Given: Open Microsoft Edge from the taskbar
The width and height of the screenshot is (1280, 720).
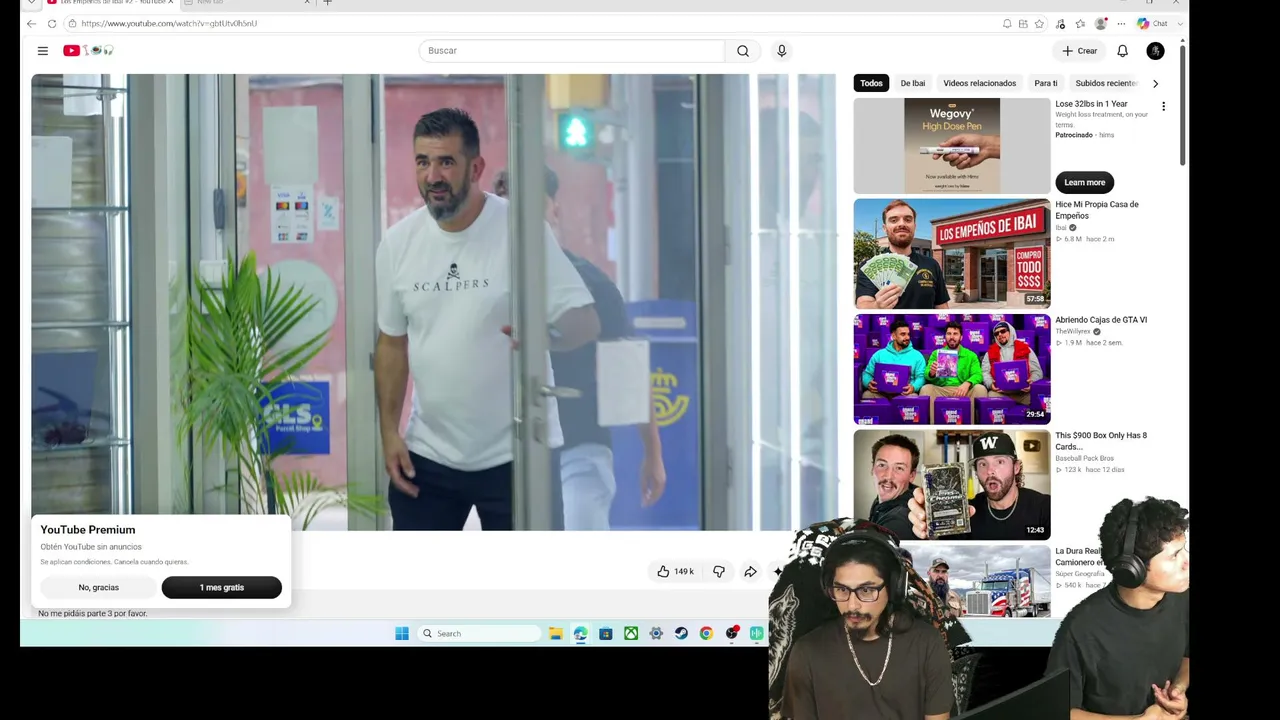Looking at the screenshot, I should (580, 633).
